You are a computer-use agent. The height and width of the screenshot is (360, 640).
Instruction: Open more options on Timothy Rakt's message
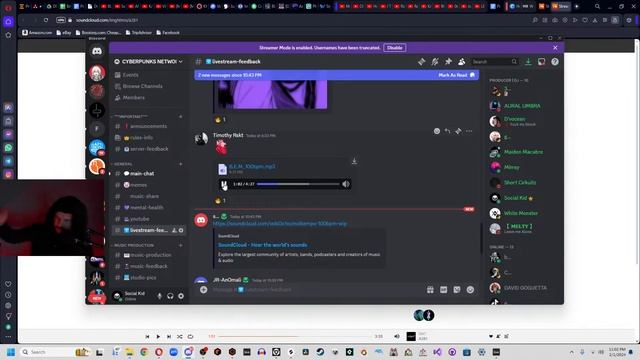[x=469, y=131]
